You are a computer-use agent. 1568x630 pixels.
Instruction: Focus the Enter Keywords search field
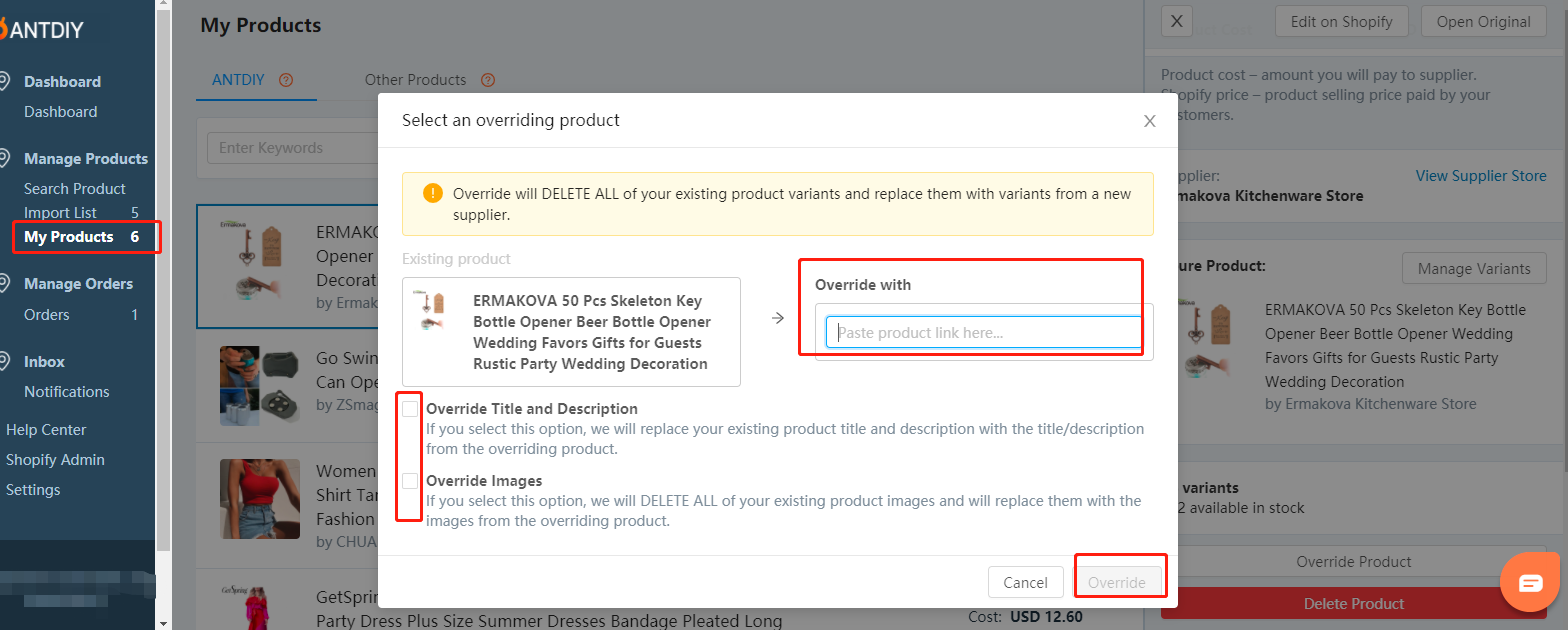point(291,148)
